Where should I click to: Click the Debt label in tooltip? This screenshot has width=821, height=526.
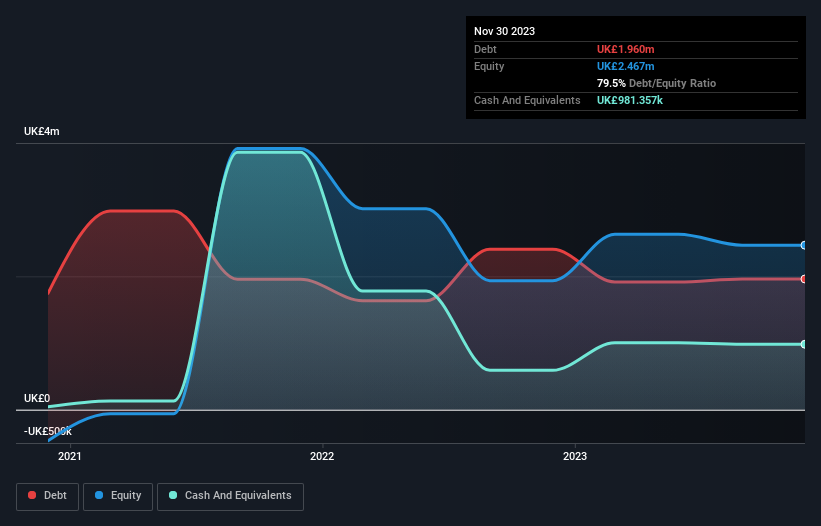click(x=485, y=49)
